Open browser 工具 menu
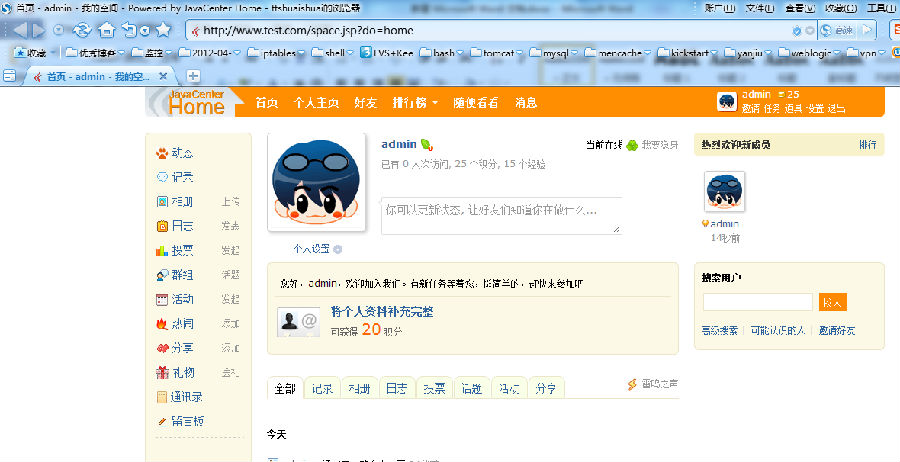Screen dimensions: 900x462 [x=881, y=8]
